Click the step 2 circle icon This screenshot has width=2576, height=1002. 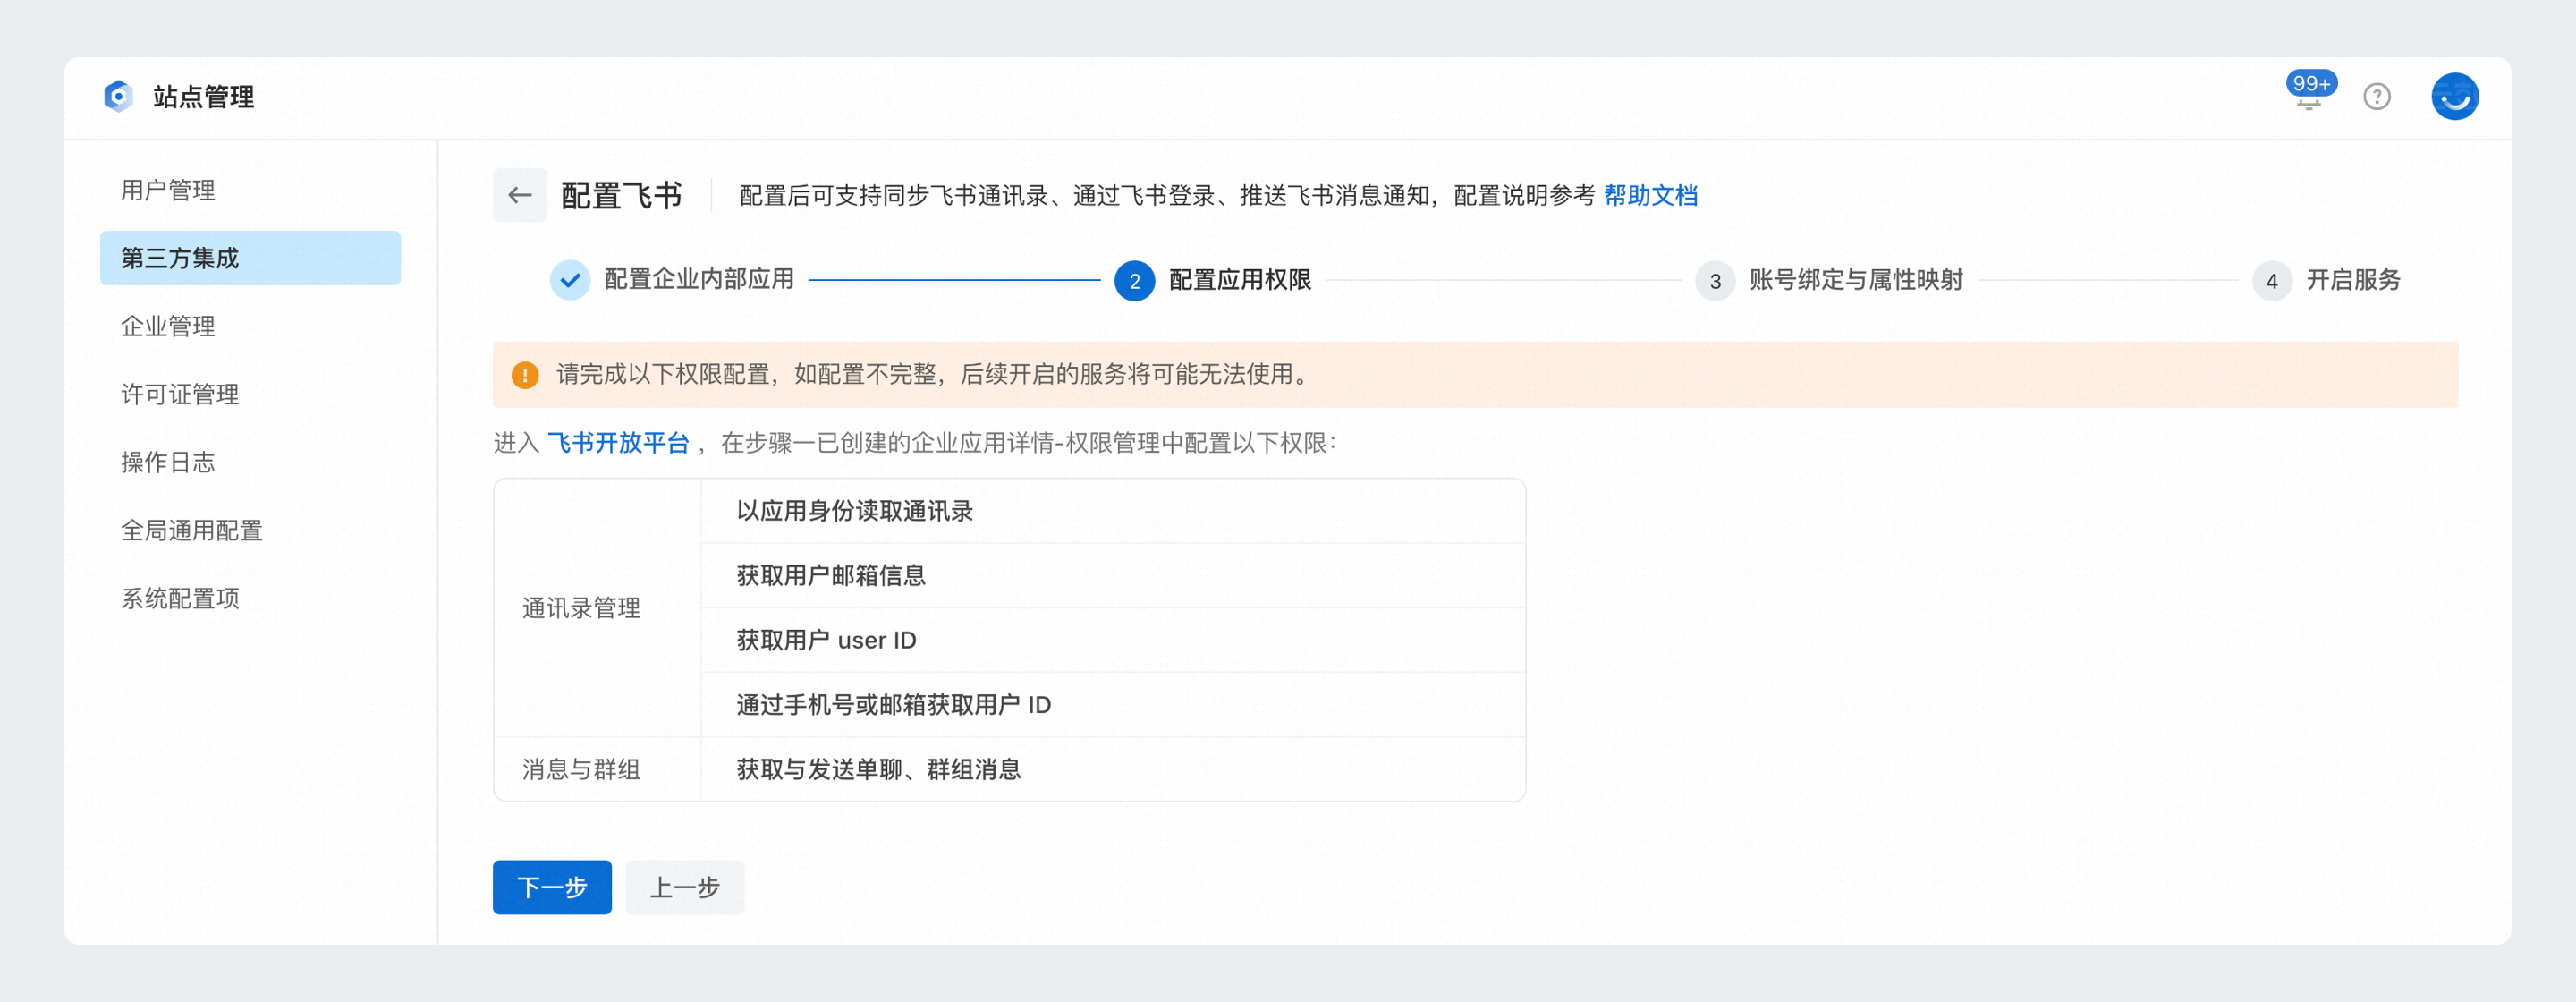click(x=1134, y=280)
